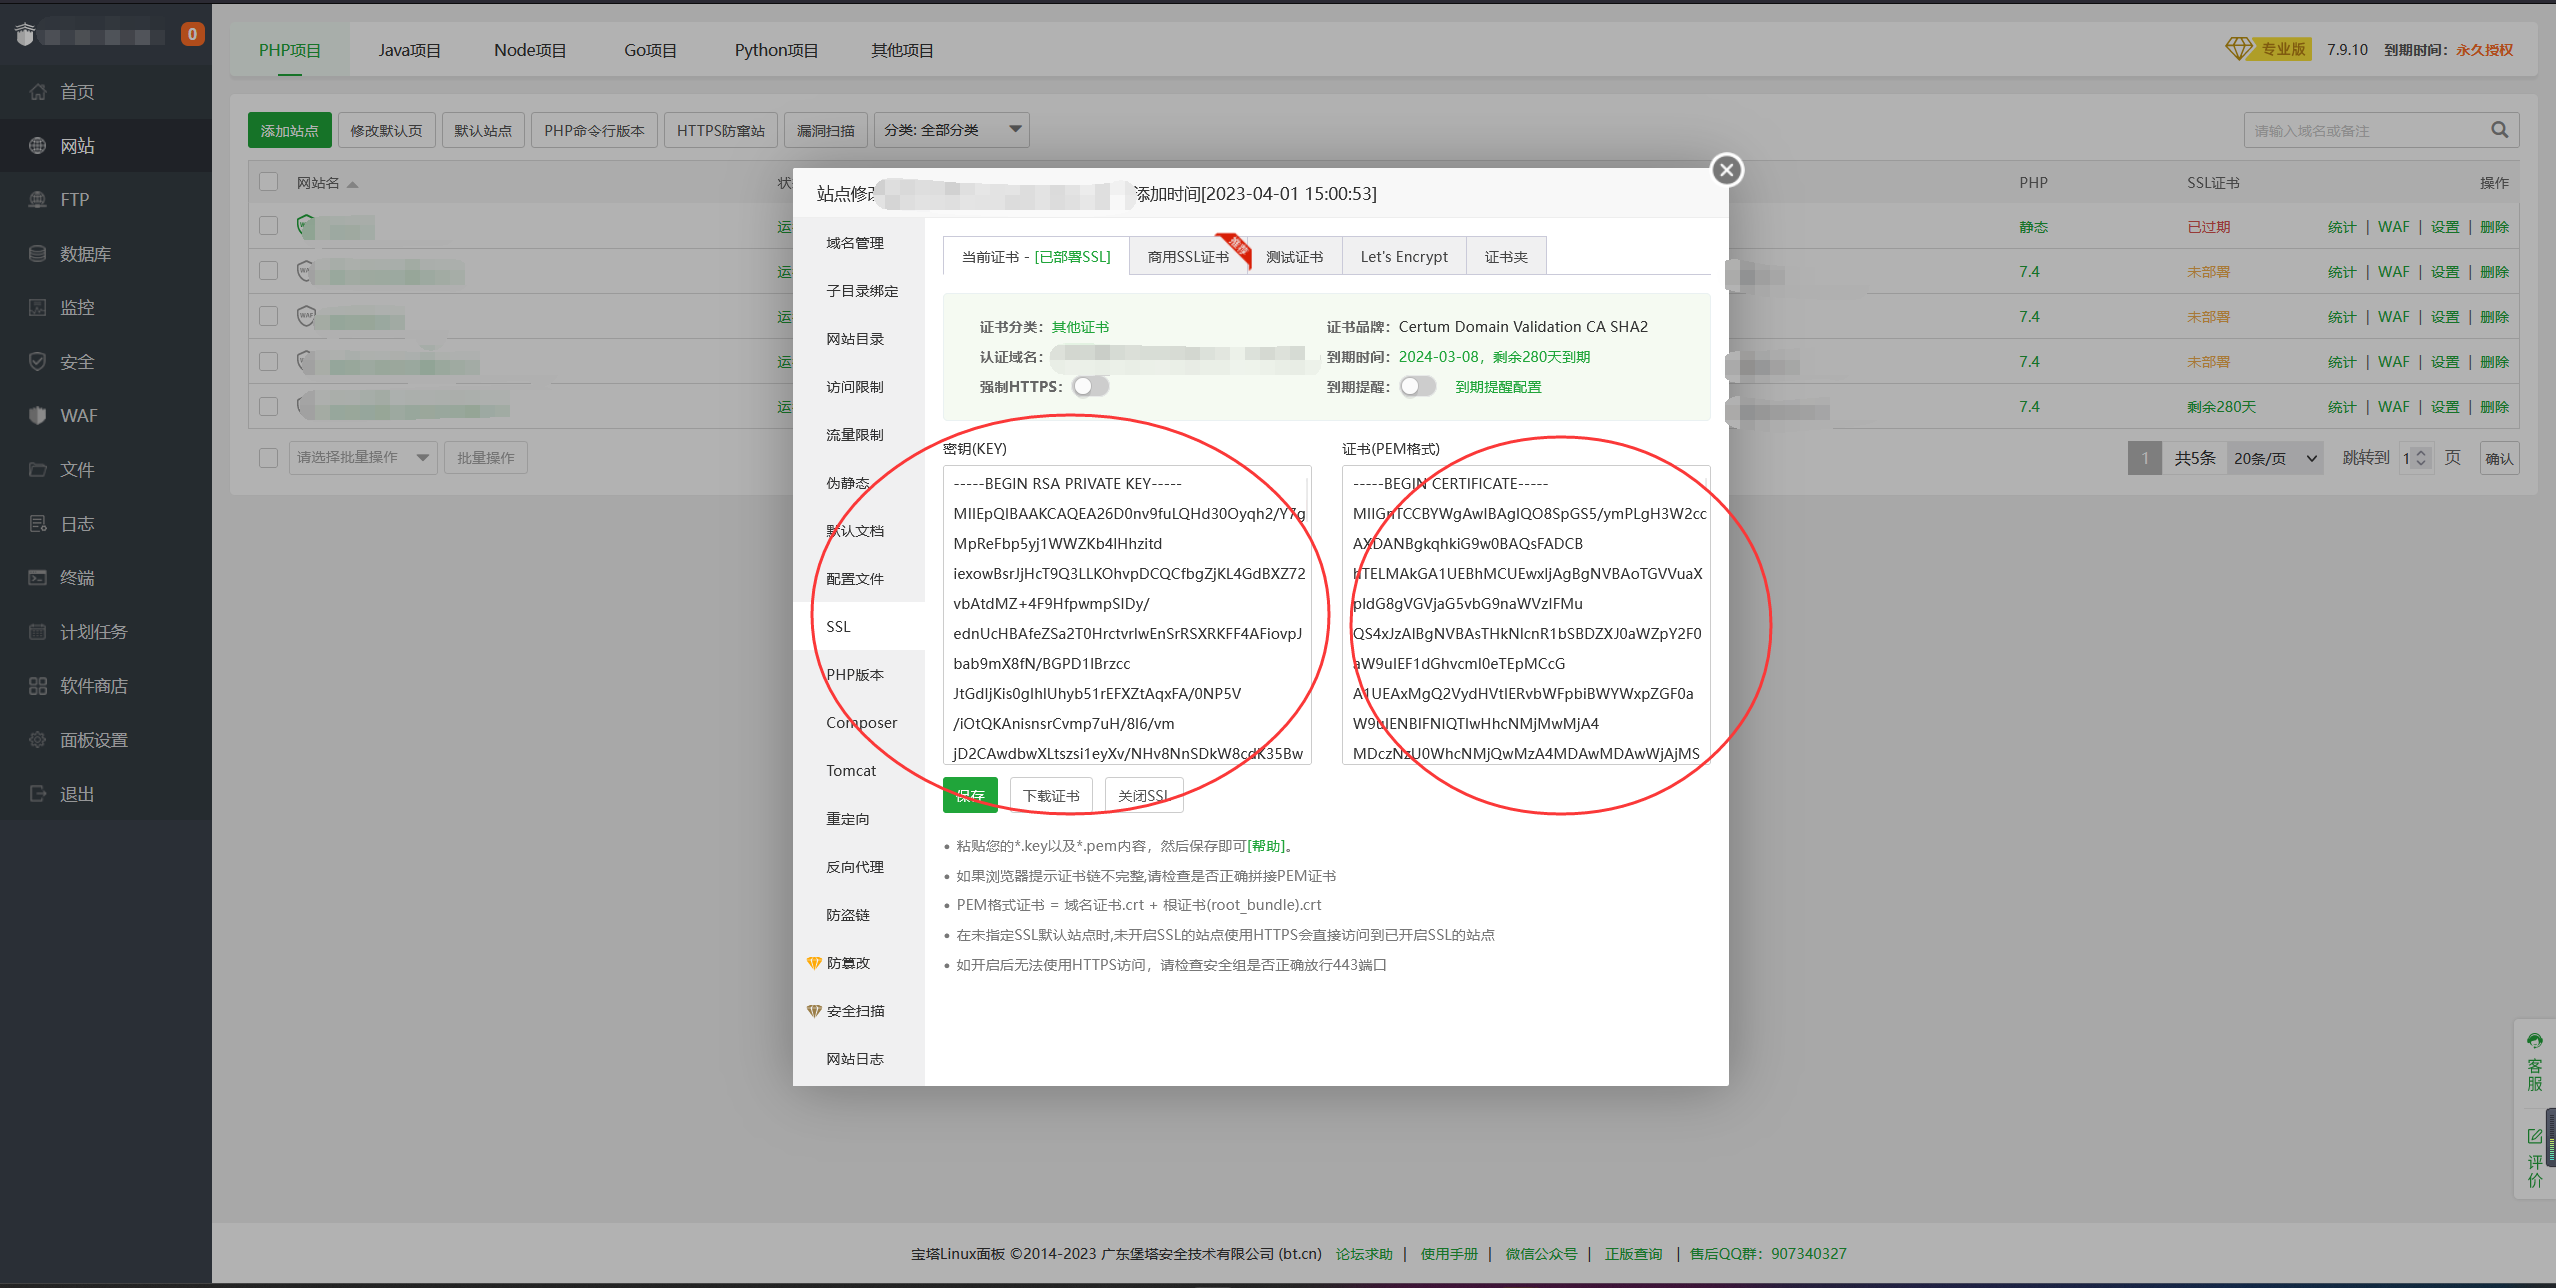
Task: Click the 修改默认页 button
Action: coord(387,130)
